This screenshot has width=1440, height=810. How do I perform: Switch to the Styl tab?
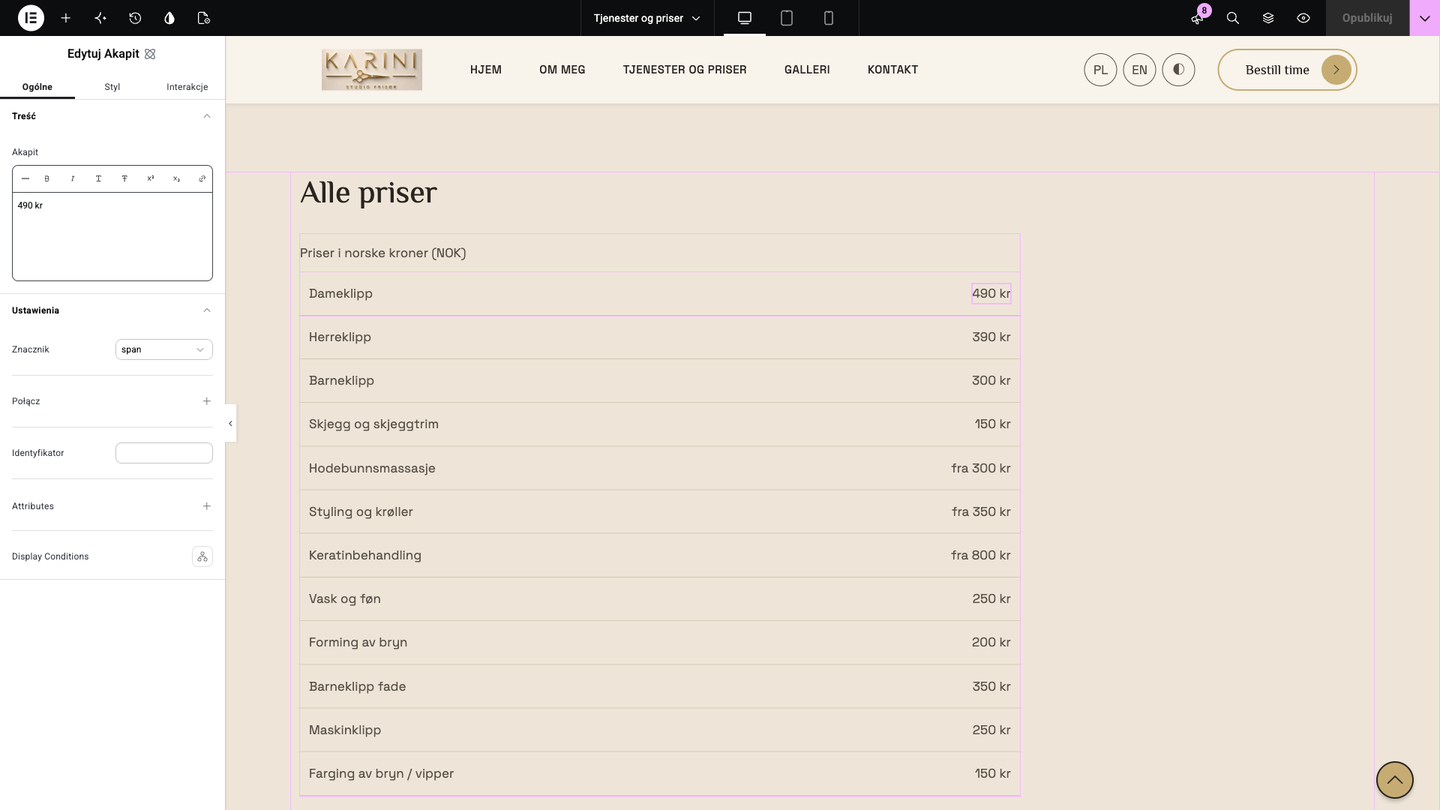click(x=112, y=87)
